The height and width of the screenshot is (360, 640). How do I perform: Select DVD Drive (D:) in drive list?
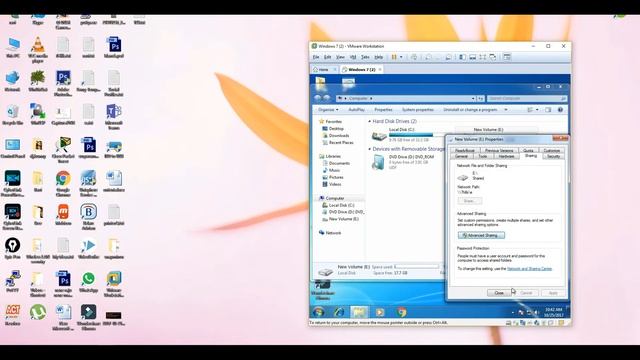point(402,162)
